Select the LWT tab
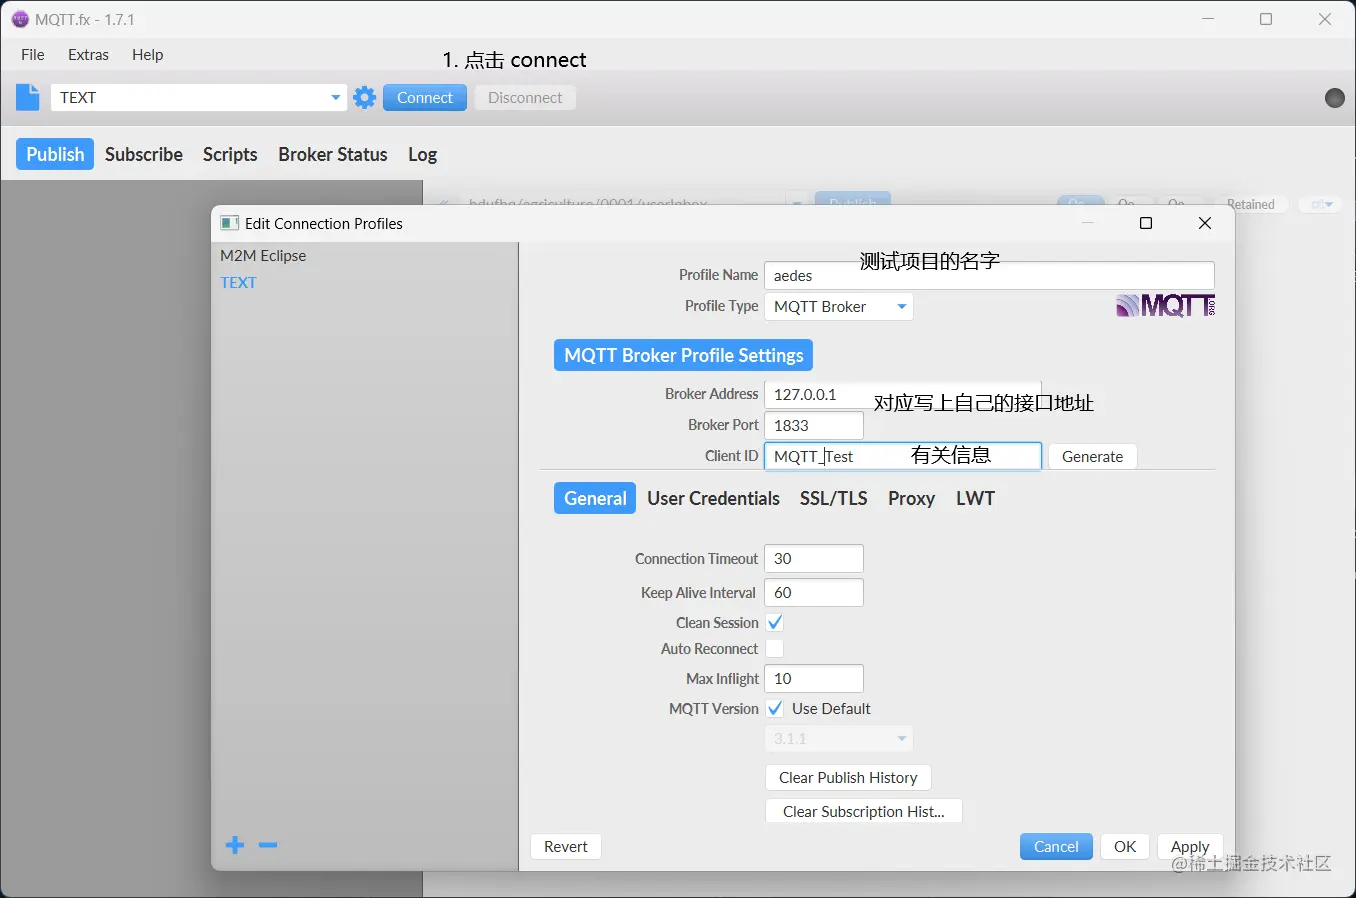 point(975,498)
